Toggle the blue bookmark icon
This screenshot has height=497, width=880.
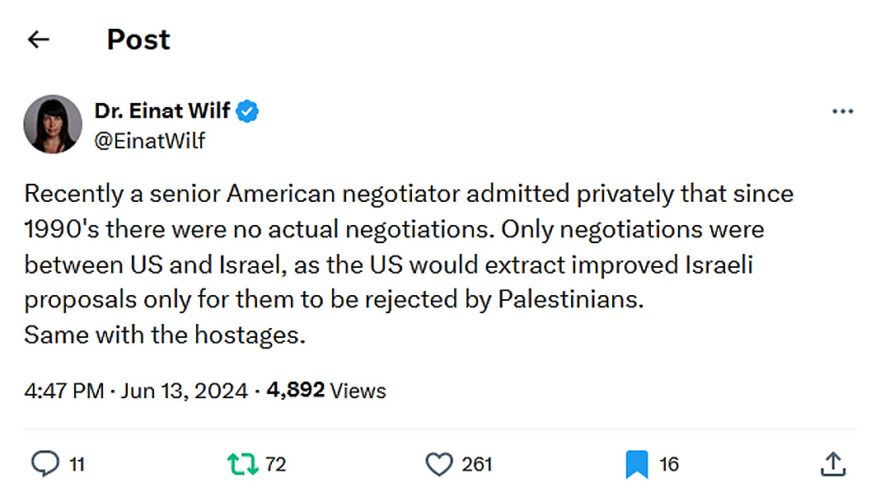[x=636, y=464]
